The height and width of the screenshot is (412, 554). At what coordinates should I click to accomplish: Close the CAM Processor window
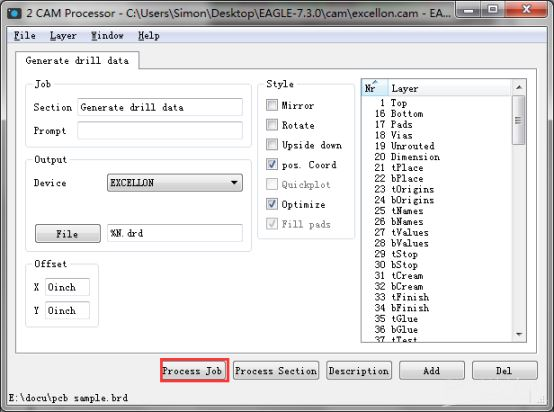tap(526, 10)
